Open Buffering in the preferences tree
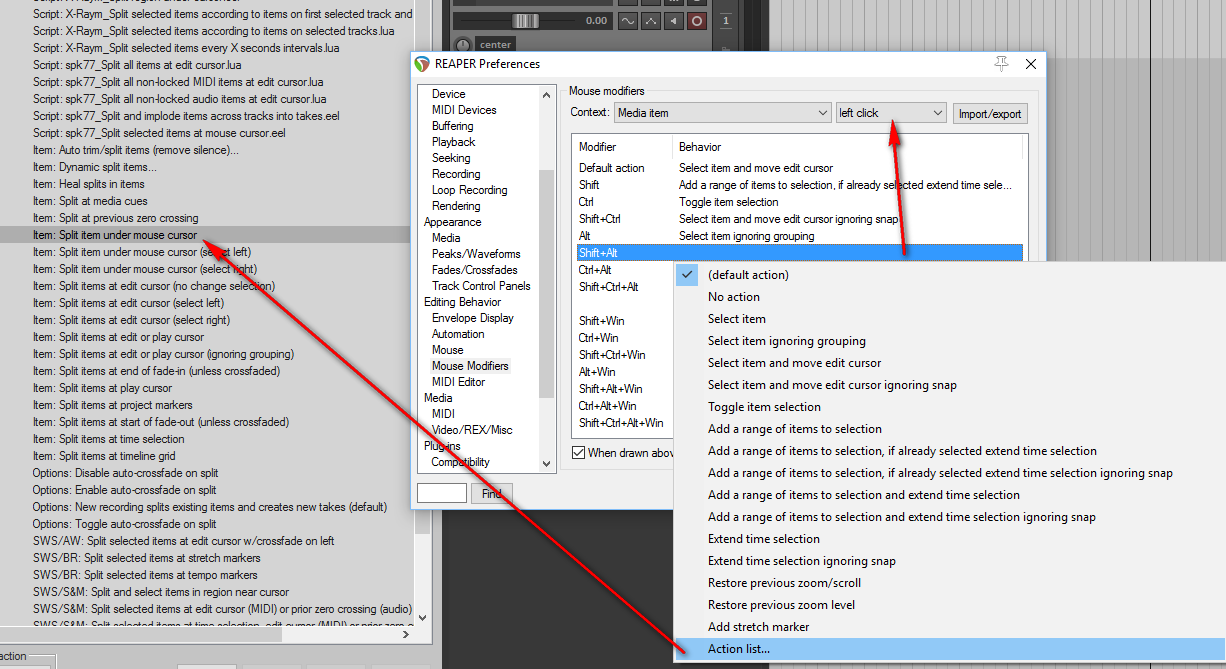This screenshot has height=669, width=1226. point(453,126)
